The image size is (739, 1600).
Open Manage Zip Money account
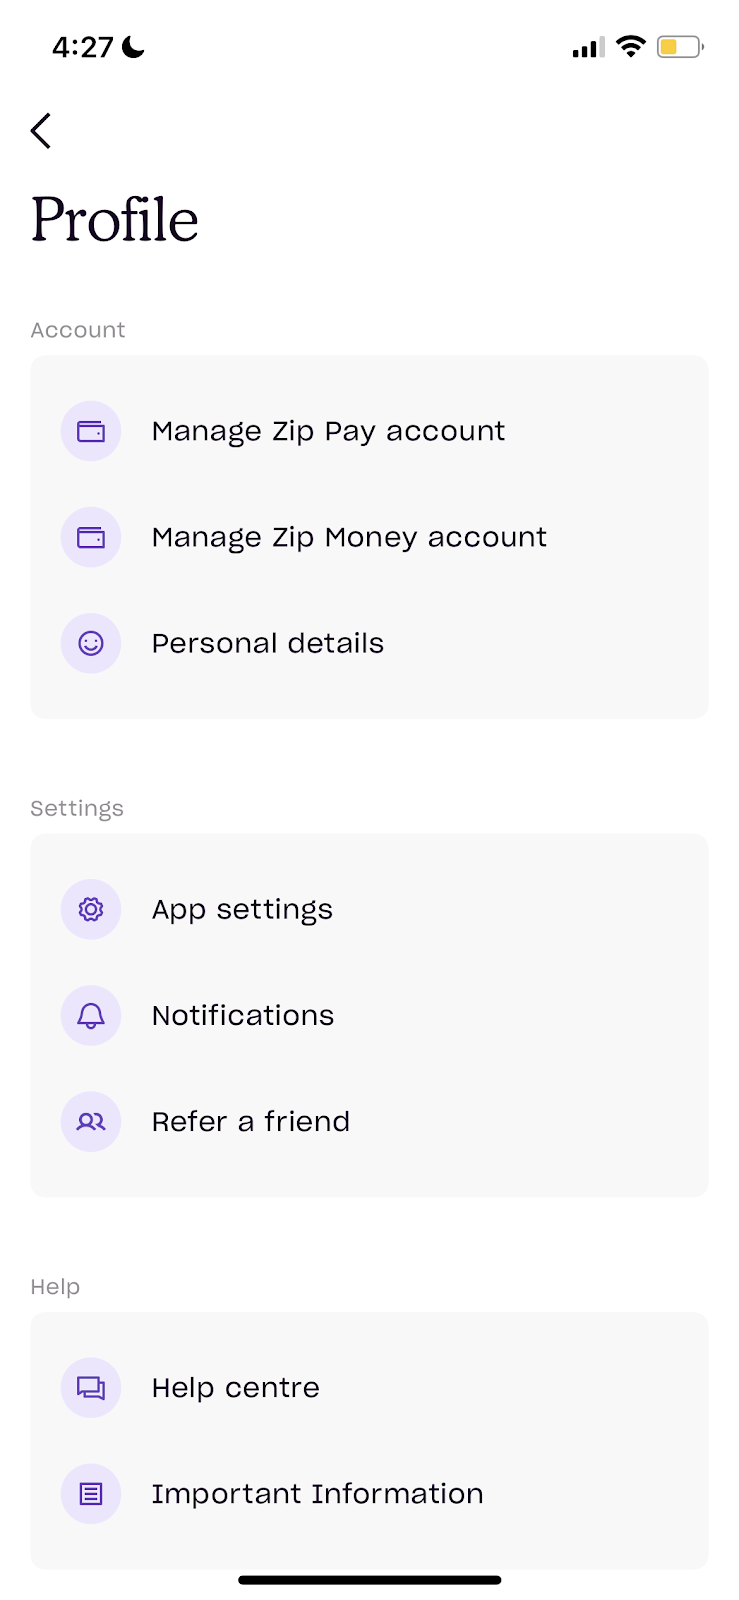(x=349, y=537)
